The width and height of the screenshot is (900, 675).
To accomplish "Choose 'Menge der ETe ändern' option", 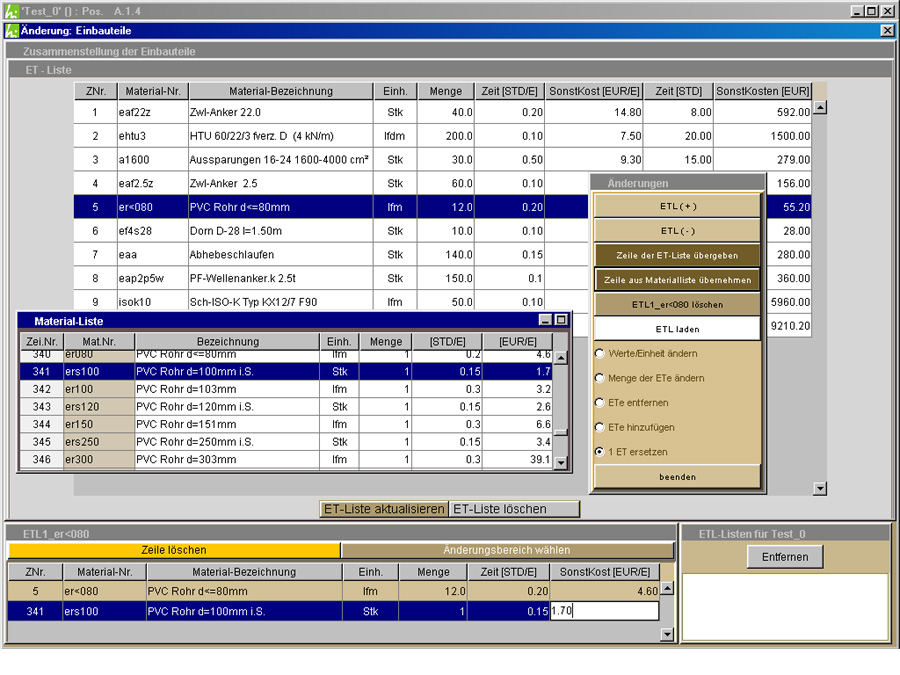I will click(x=600, y=378).
